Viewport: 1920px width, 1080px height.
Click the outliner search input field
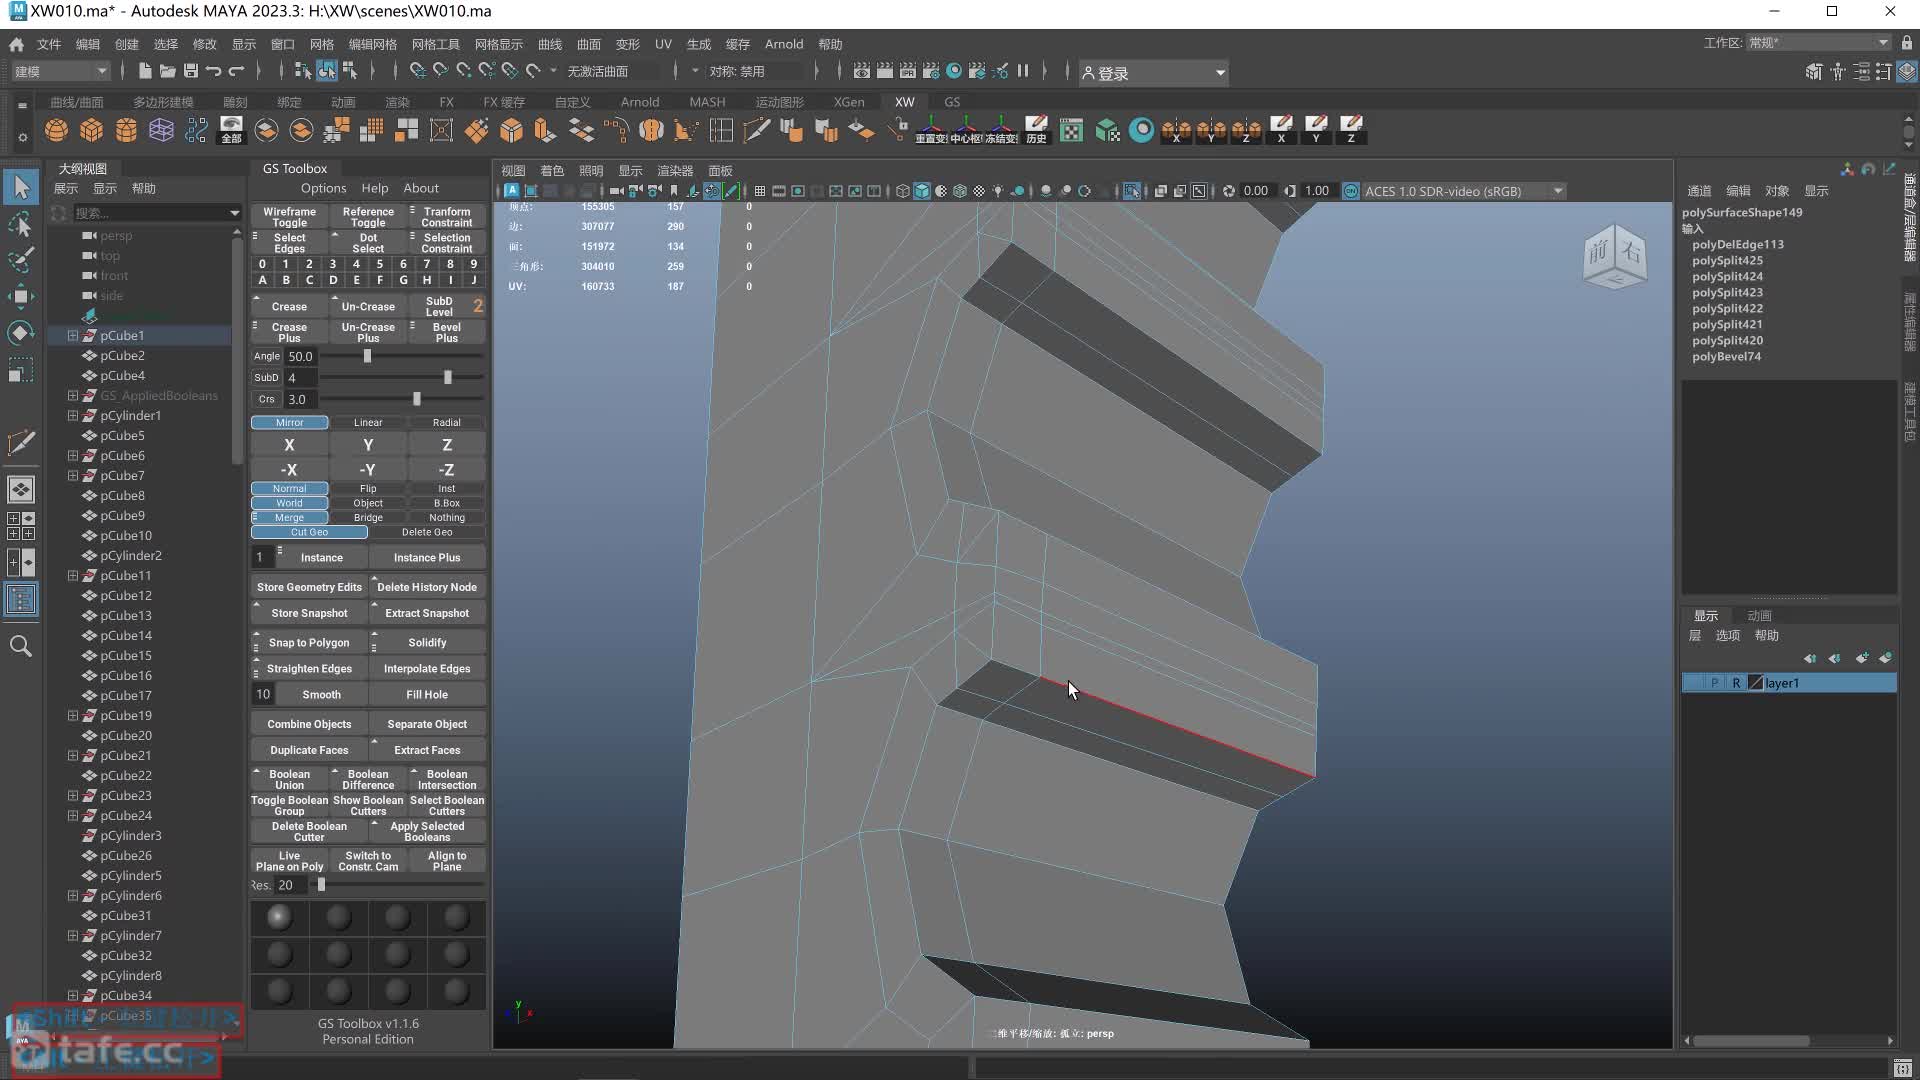[x=150, y=213]
